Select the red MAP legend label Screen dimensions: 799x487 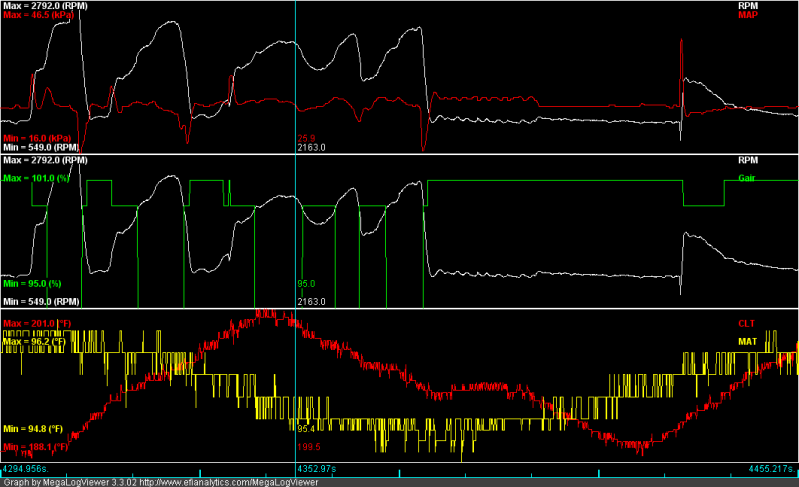748,15
